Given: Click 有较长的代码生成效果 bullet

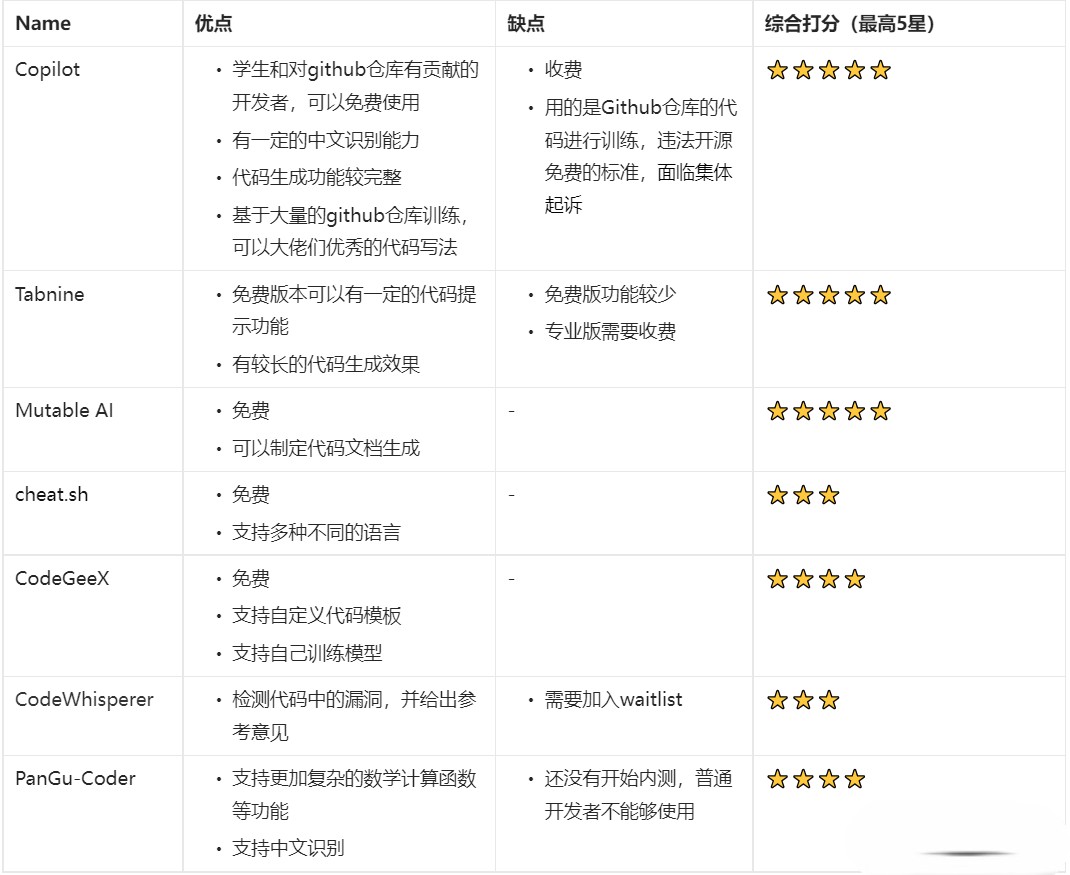Looking at the screenshot, I should pyautogui.click(x=326, y=364).
